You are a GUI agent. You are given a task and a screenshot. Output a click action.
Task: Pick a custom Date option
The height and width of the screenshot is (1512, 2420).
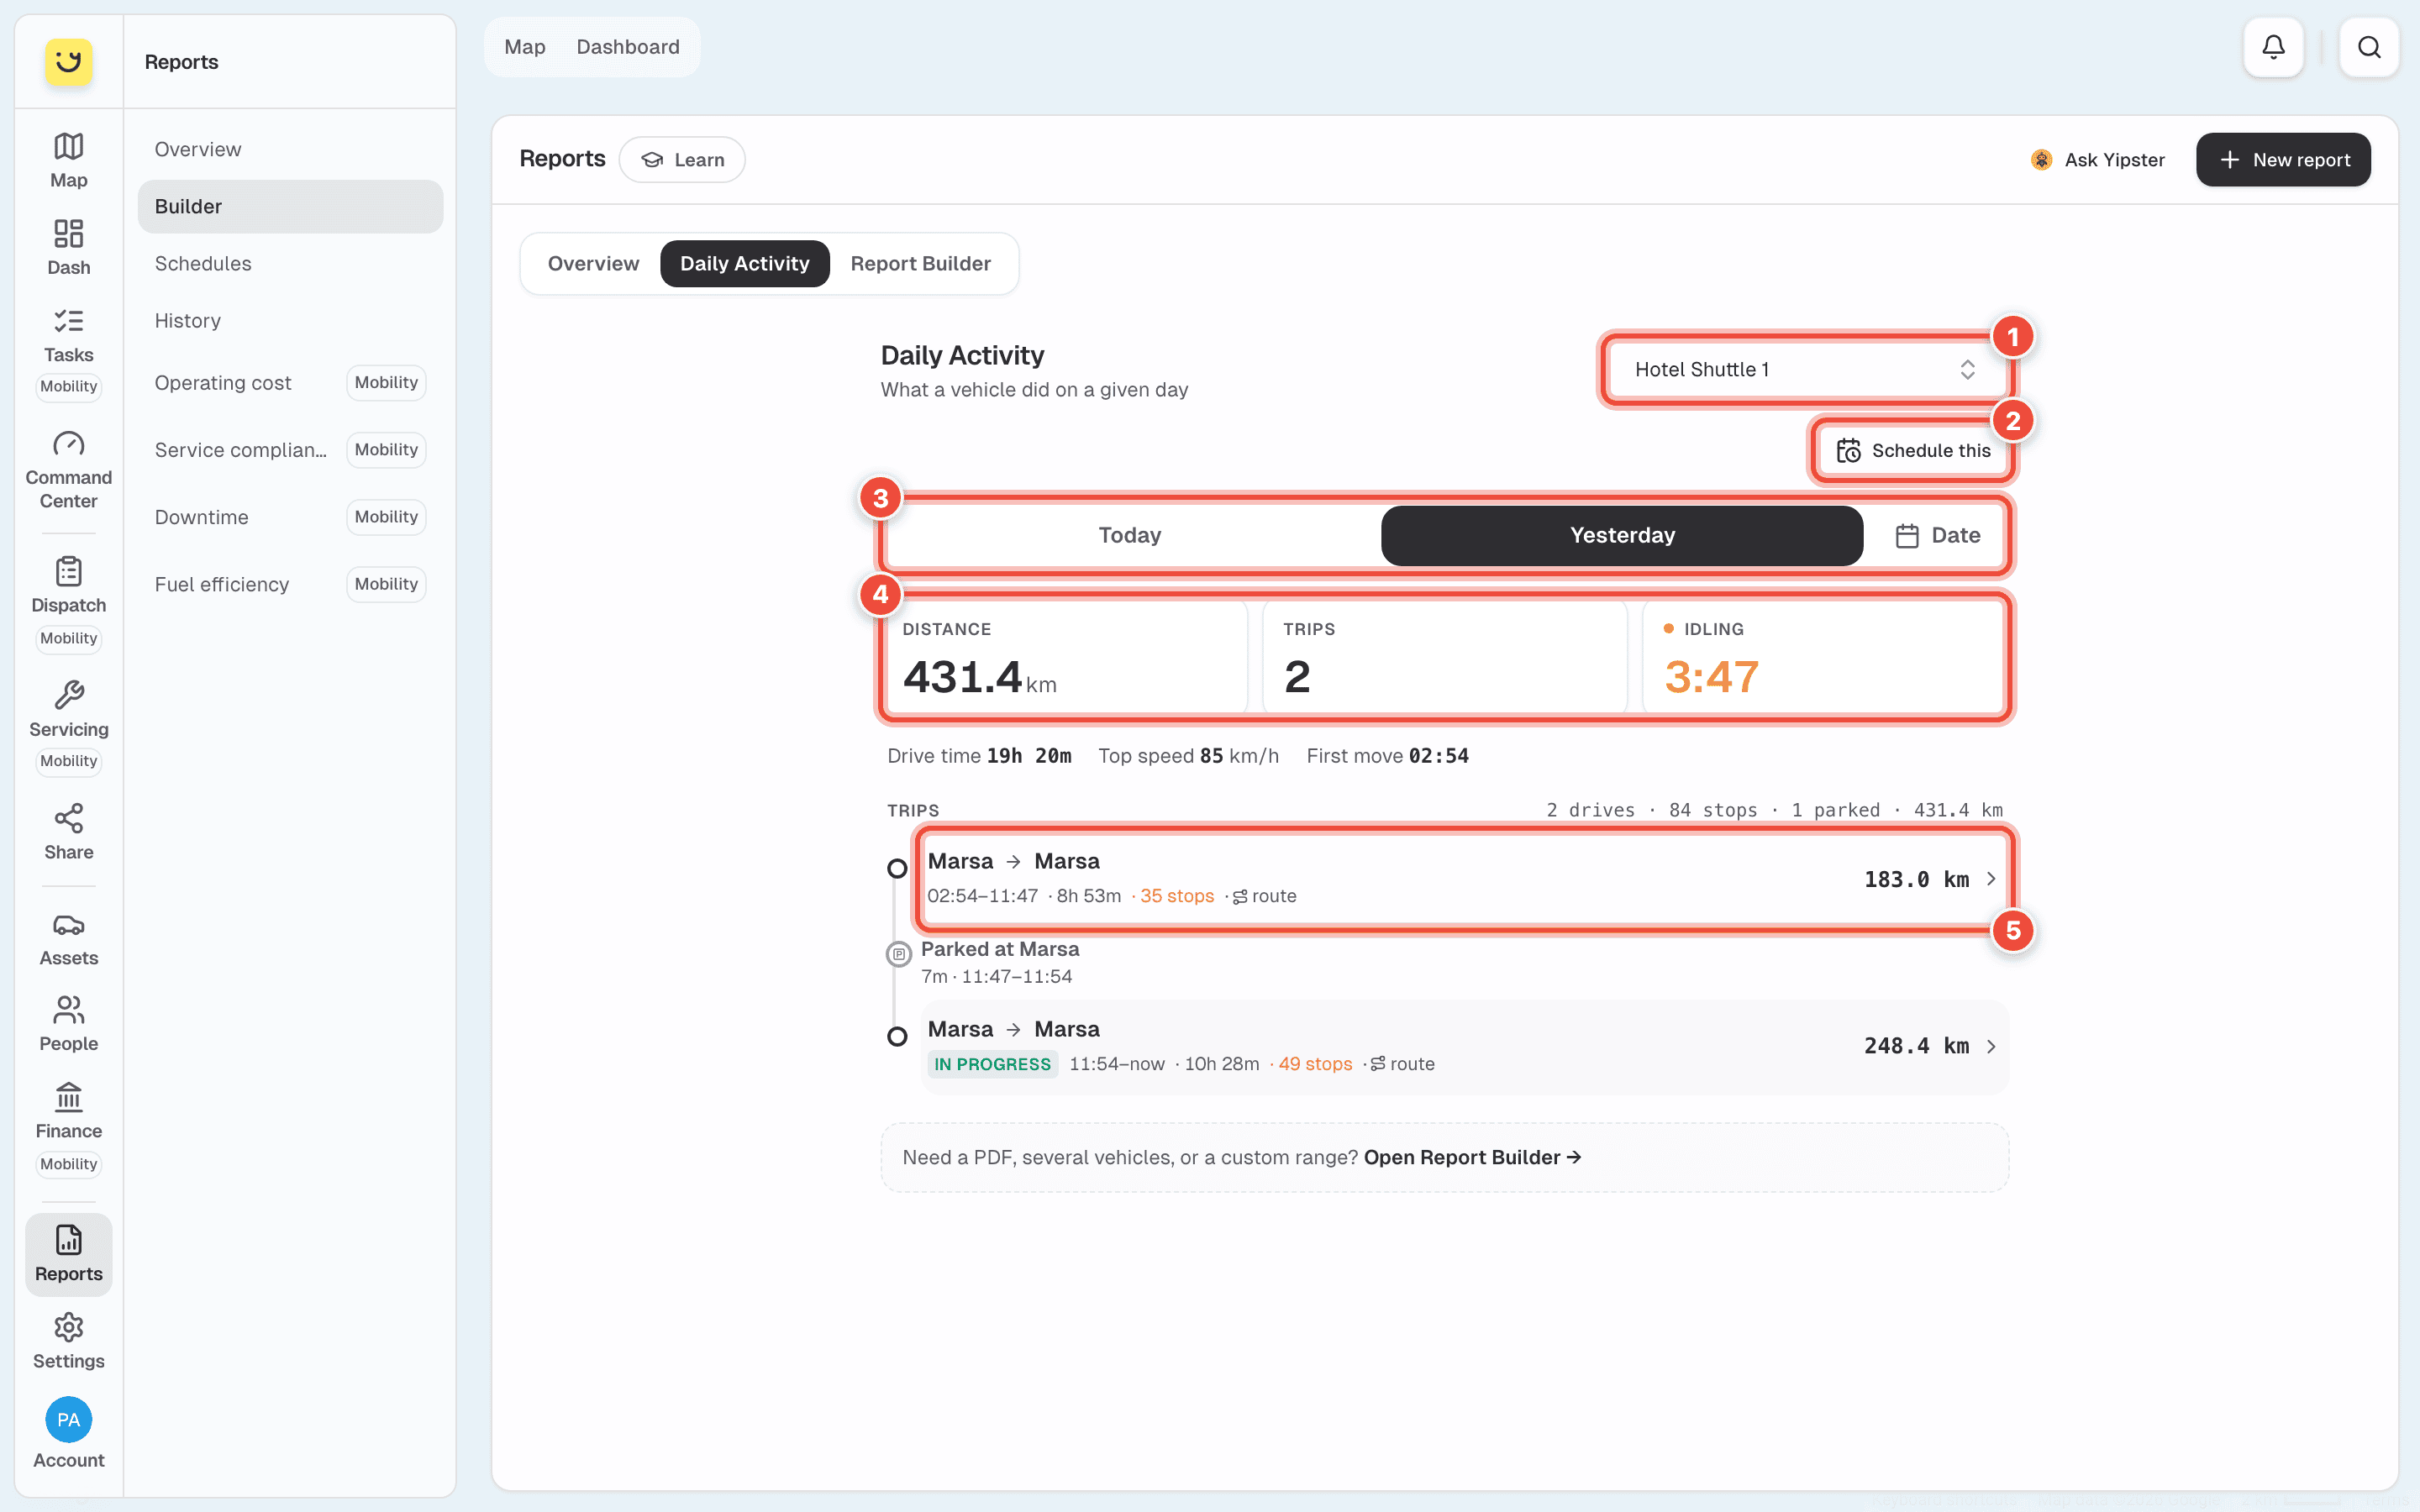tap(1937, 535)
